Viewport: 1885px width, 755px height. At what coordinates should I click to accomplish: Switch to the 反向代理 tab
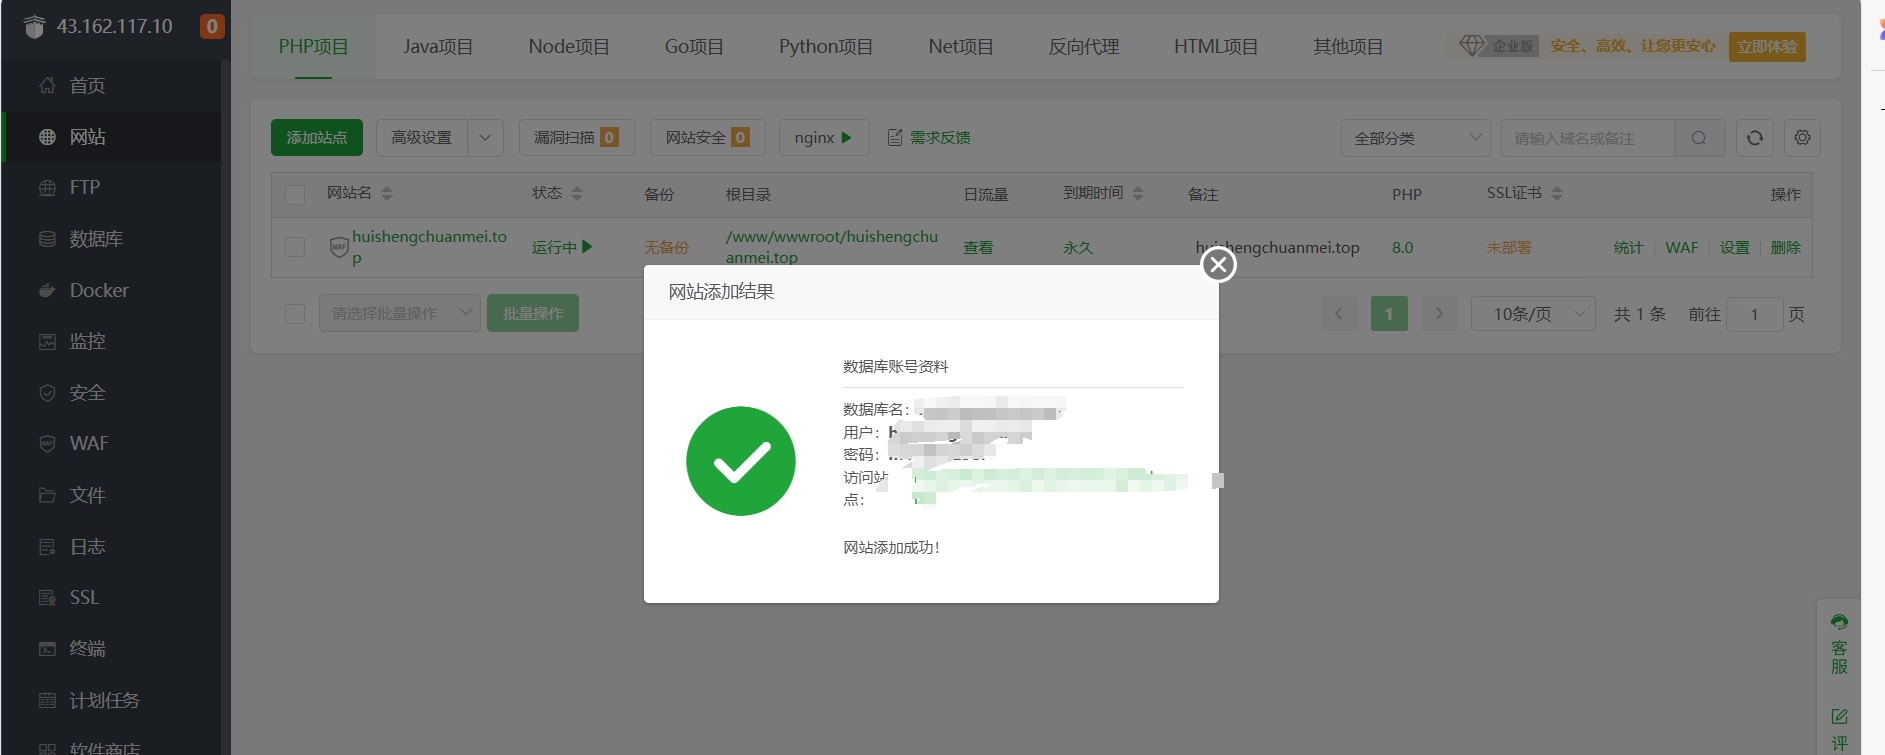[x=1084, y=47]
